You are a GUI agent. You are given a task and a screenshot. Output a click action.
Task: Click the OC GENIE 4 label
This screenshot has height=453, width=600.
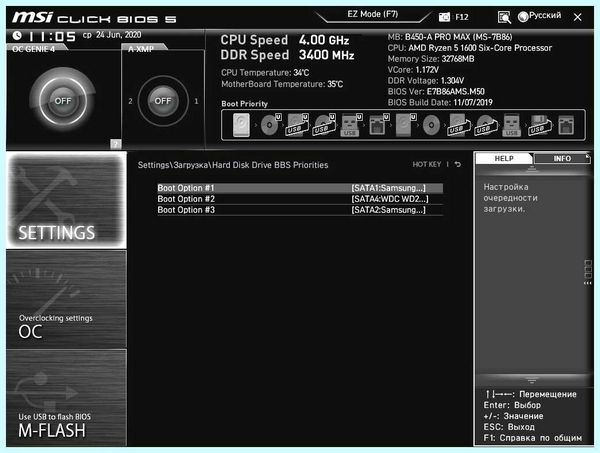point(34,49)
